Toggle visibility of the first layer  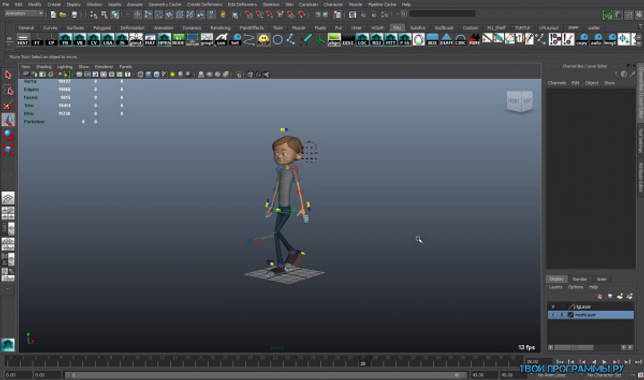[553, 307]
